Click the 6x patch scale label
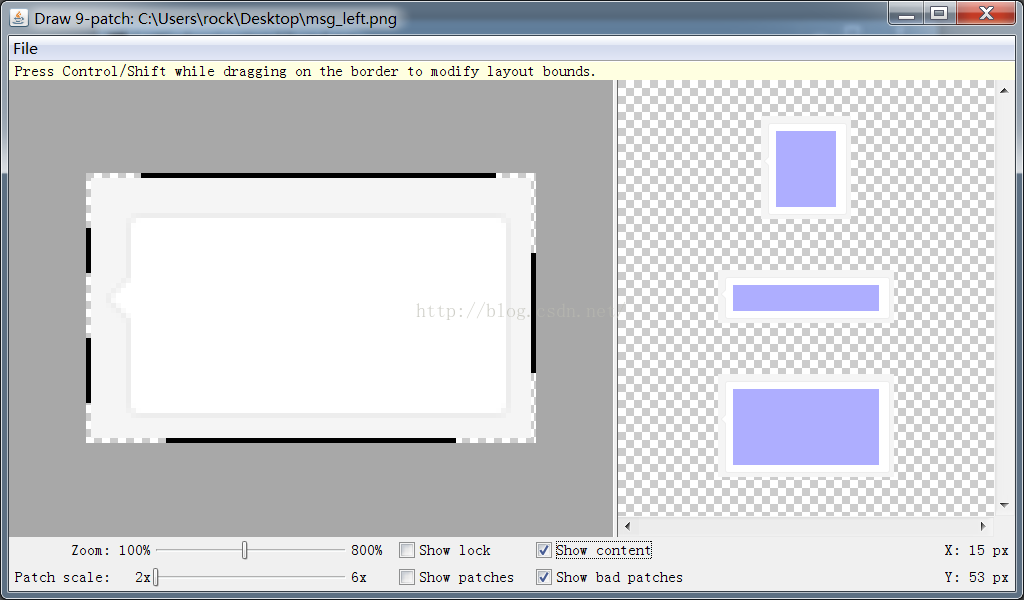Image resolution: width=1024 pixels, height=600 pixels. pyautogui.click(x=359, y=577)
